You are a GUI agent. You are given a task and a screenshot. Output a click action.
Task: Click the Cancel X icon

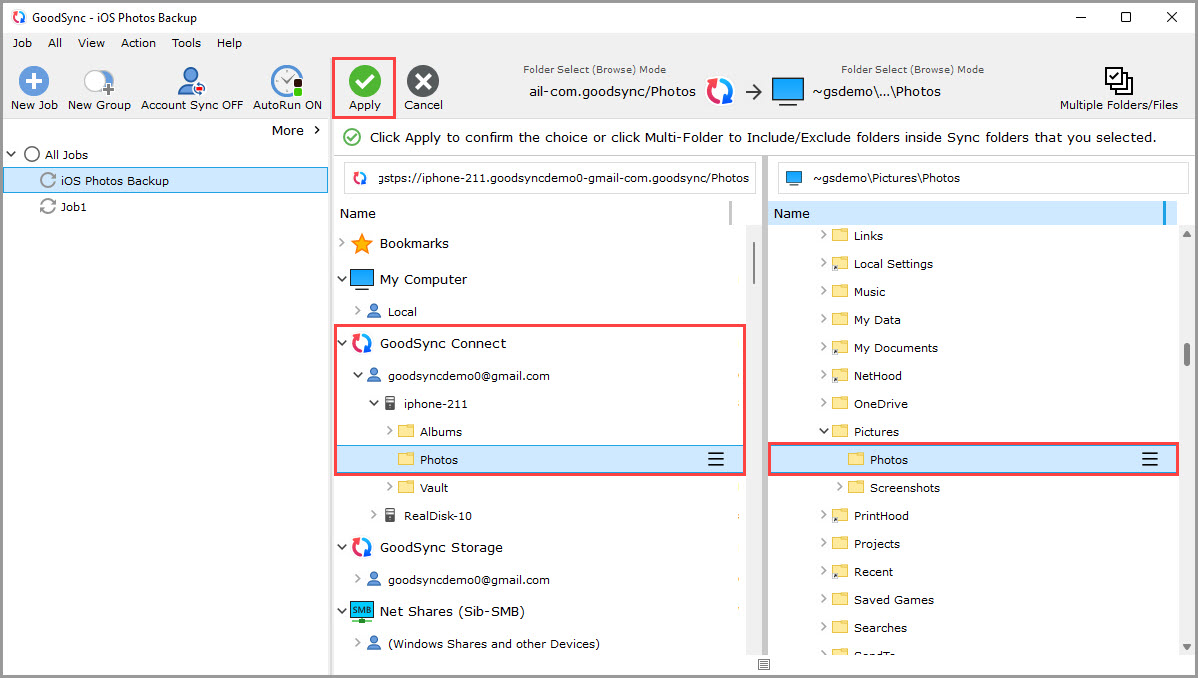423,81
